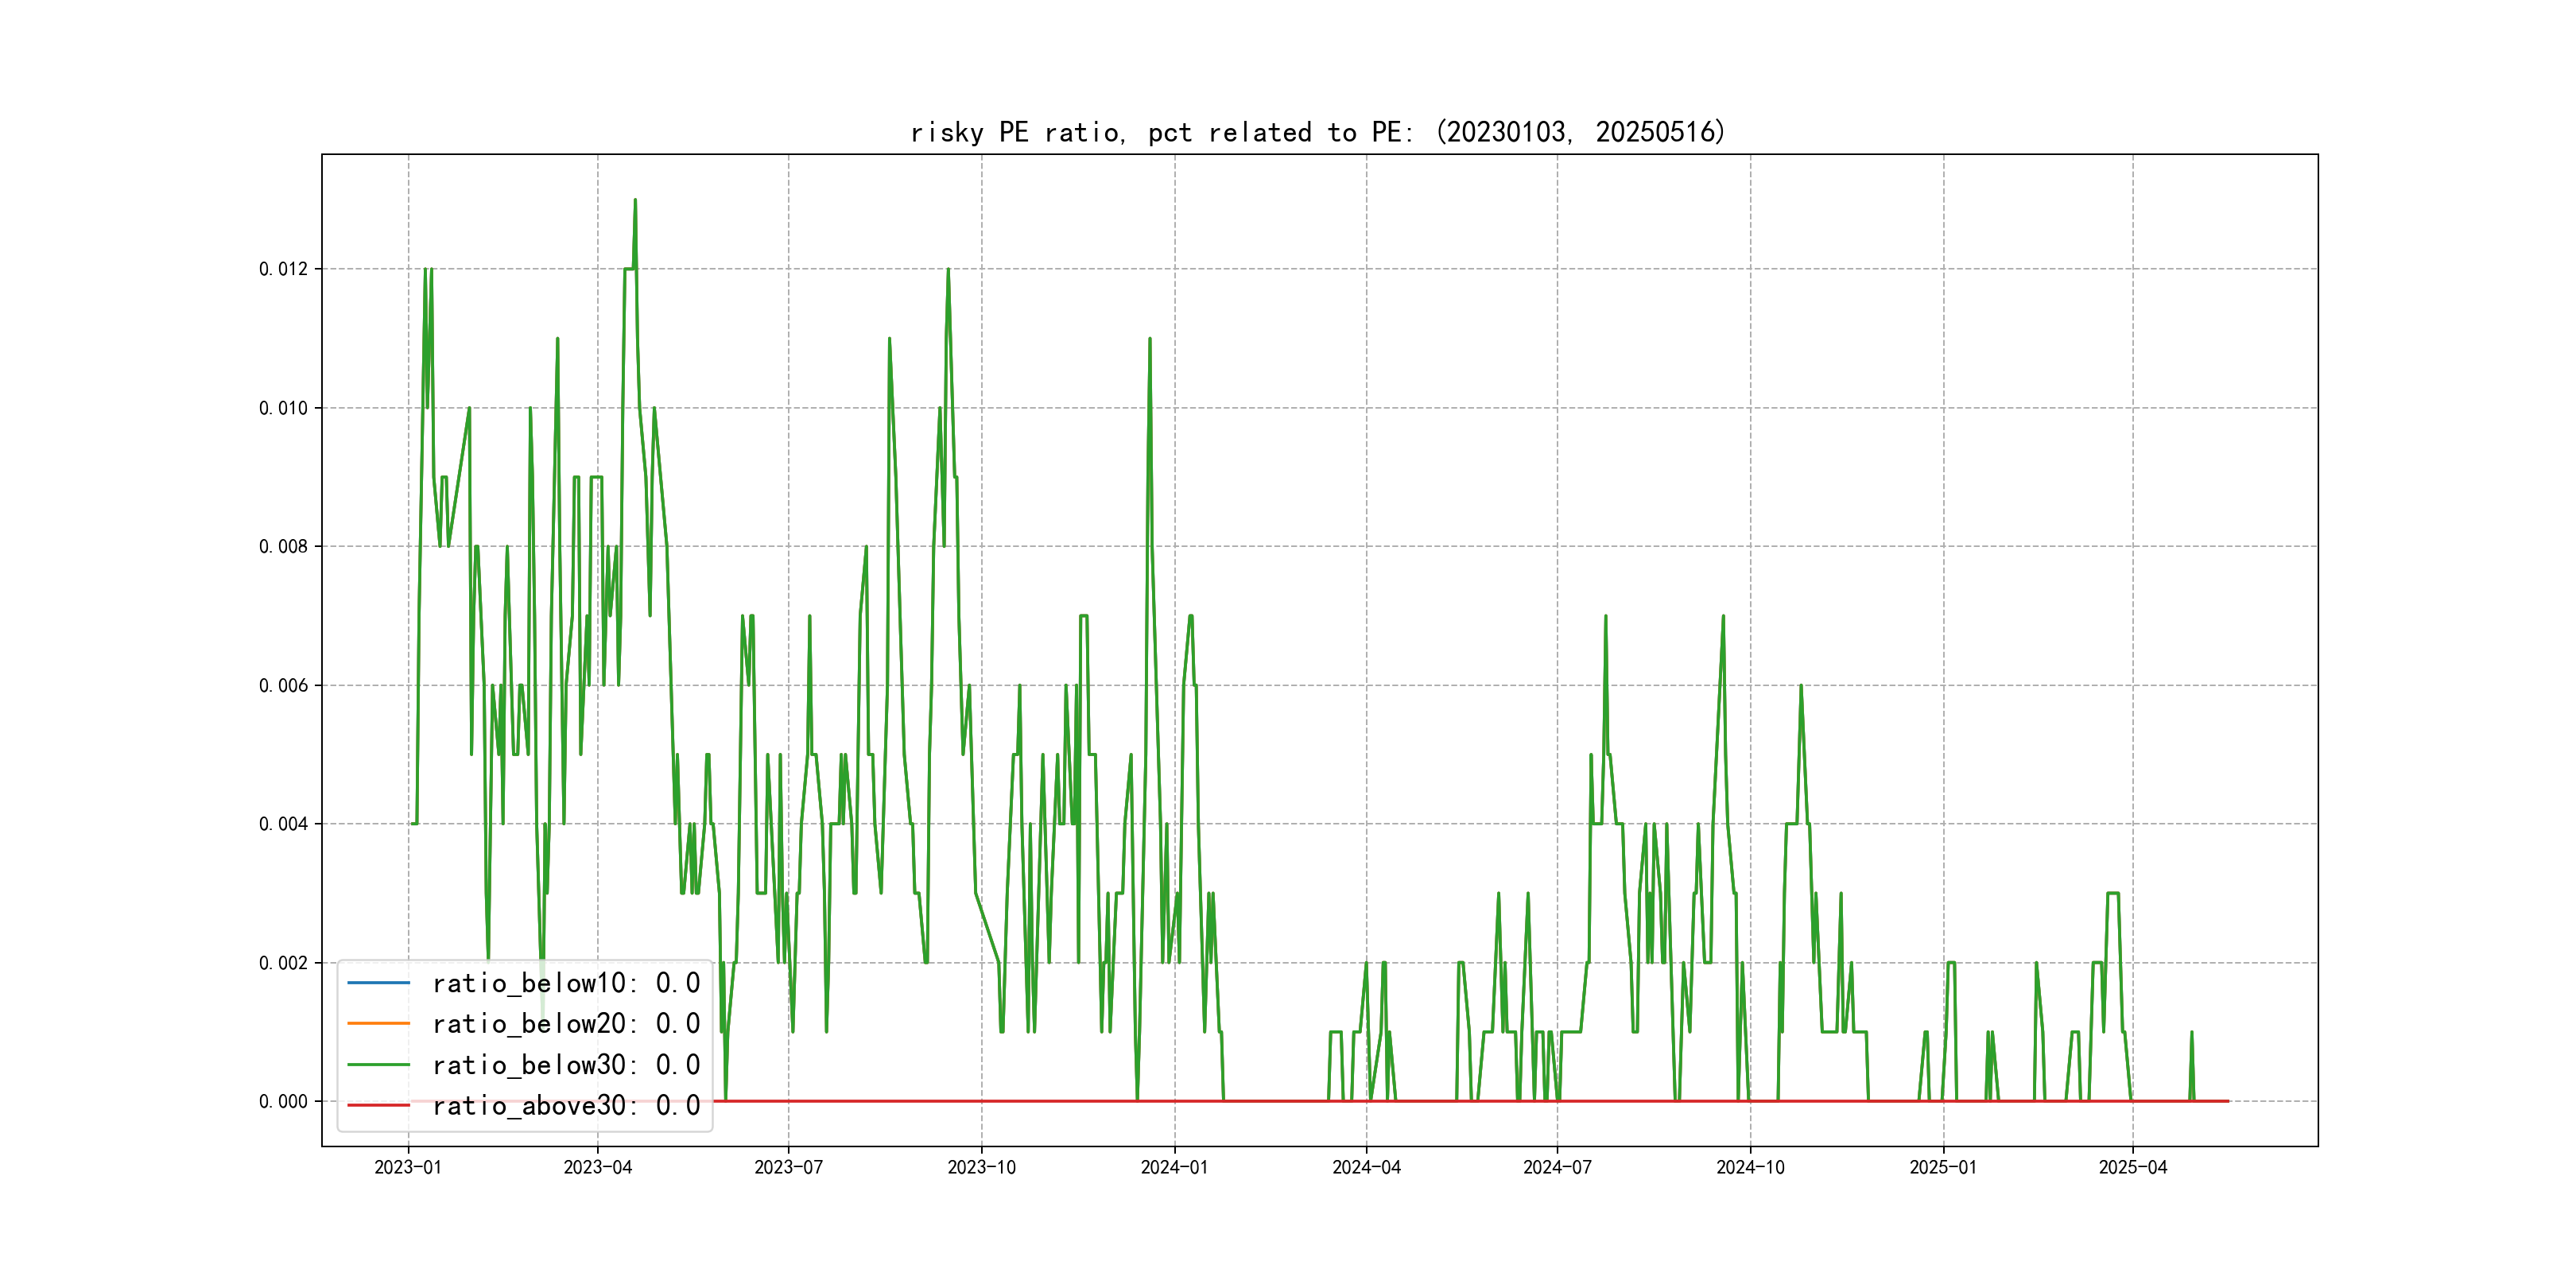The image size is (2576, 1288).
Task: Click the orange ratio_below20 legend line
Action: click(378, 1023)
